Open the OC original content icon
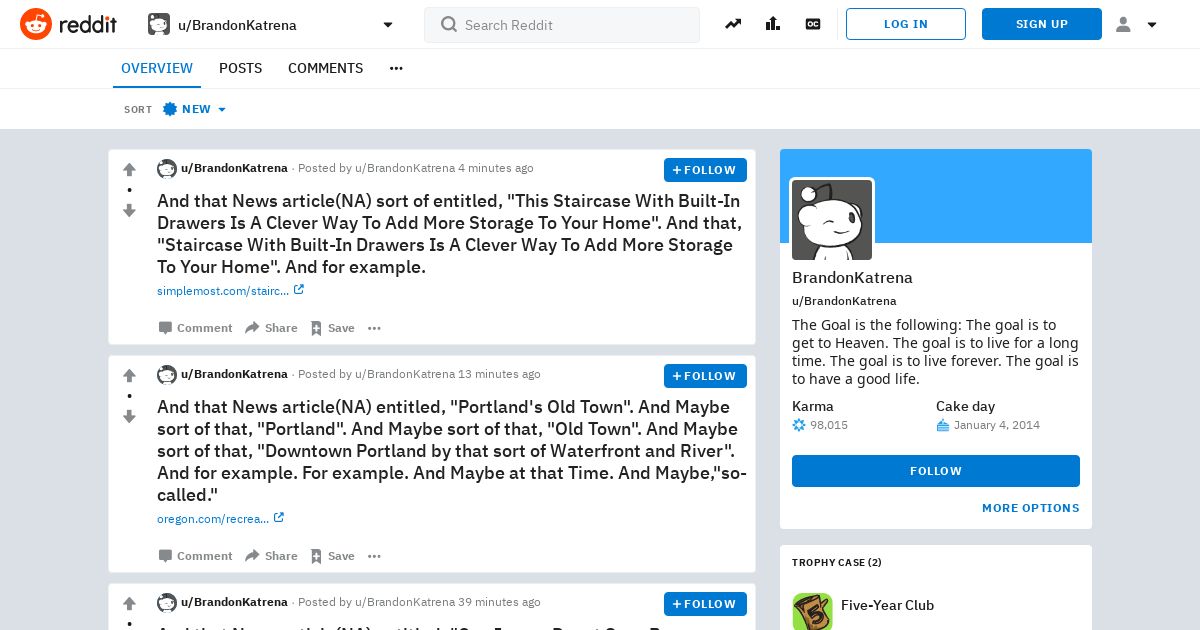Screen dimensions: 1200x630 coord(813,24)
